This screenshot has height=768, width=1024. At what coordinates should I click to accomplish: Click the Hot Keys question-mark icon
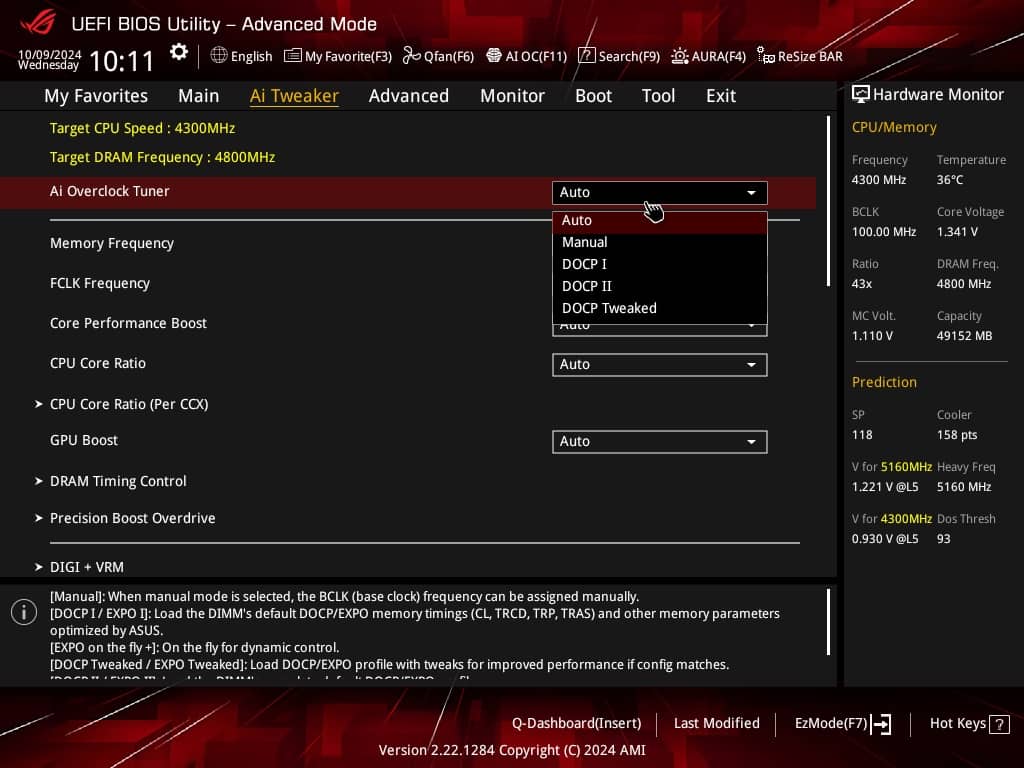click(999, 724)
